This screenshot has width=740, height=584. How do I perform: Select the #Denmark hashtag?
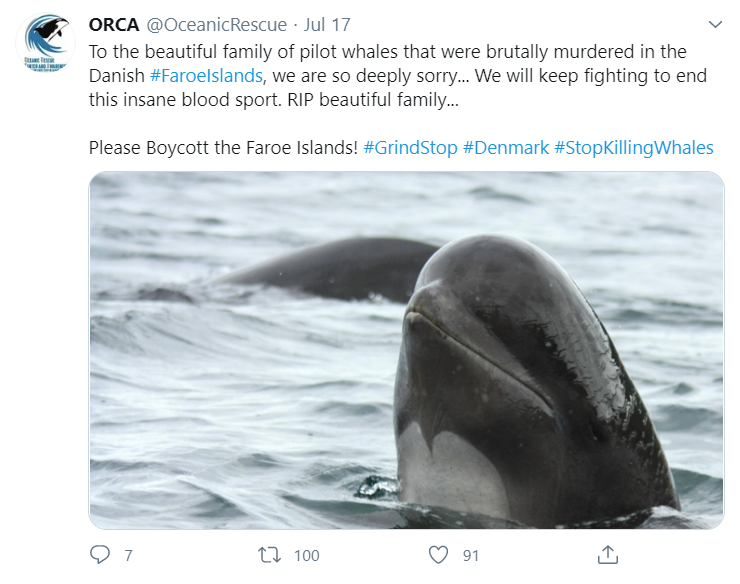click(505, 147)
